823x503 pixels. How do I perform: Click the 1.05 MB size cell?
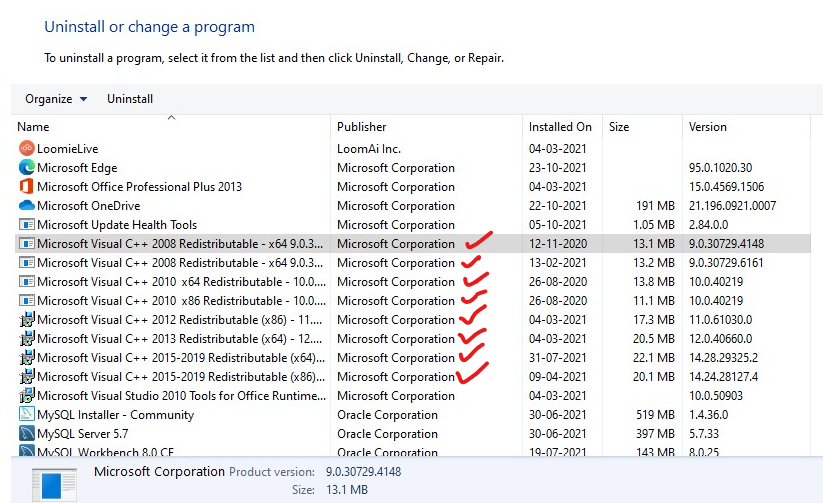coord(653,225)
